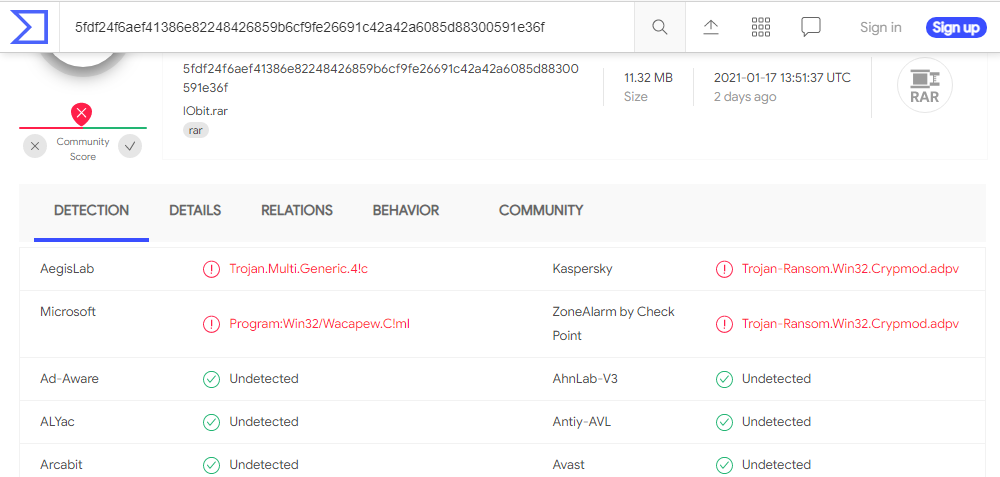Screen dimensions: 1000x477
Task: Click the Trojan-Ransom.Win32.Crypmod.adpv Kaspersky result
Action: (850, 269)
